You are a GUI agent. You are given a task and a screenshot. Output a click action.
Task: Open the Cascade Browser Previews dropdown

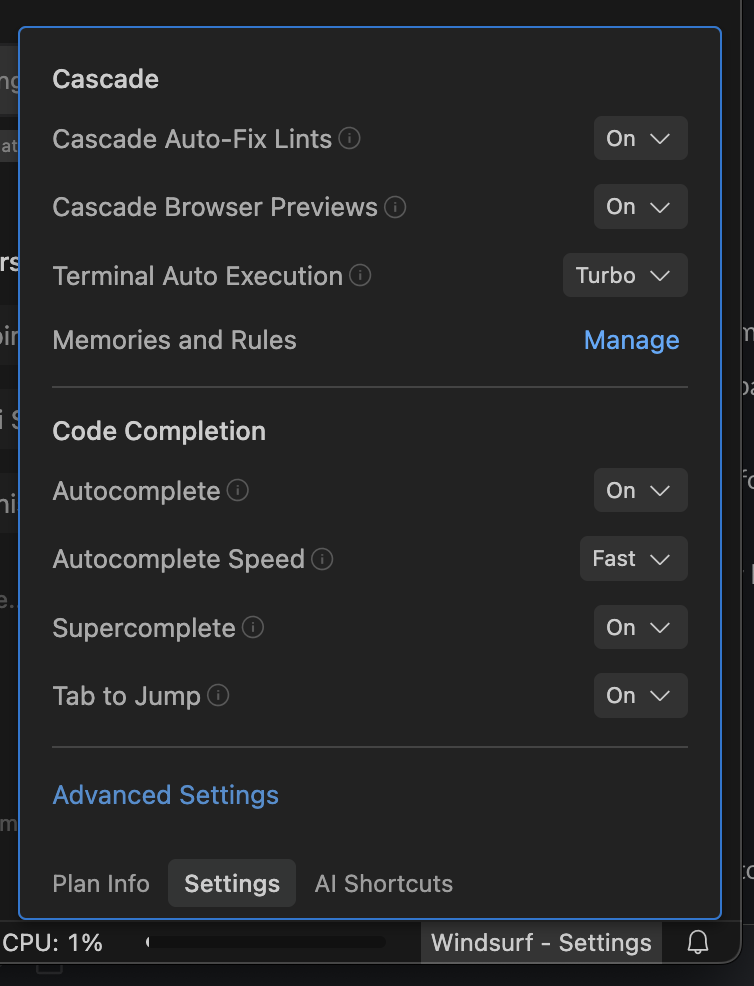(x=640, y=207)
